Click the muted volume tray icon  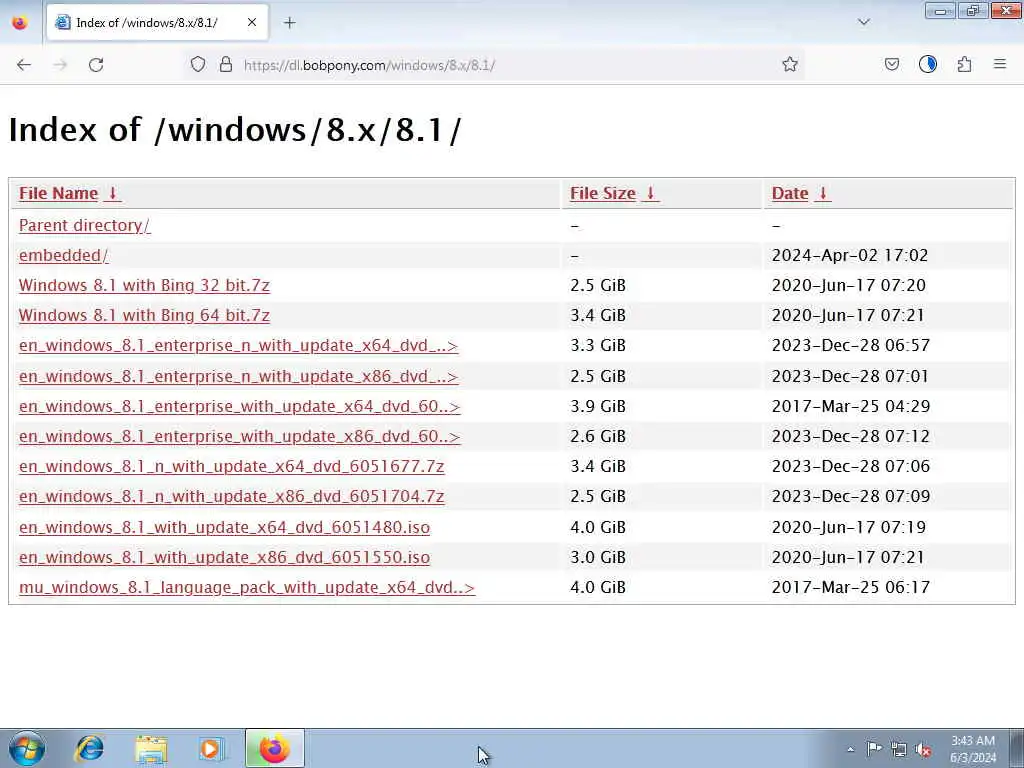point(923,749)
